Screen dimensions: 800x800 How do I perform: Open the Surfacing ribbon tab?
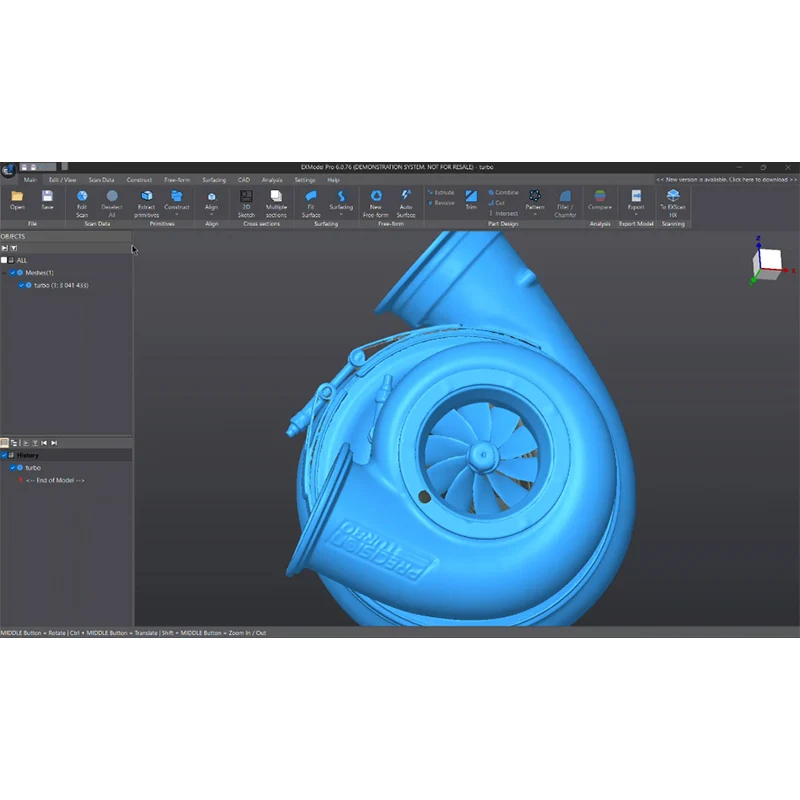[x=214, y=180]
